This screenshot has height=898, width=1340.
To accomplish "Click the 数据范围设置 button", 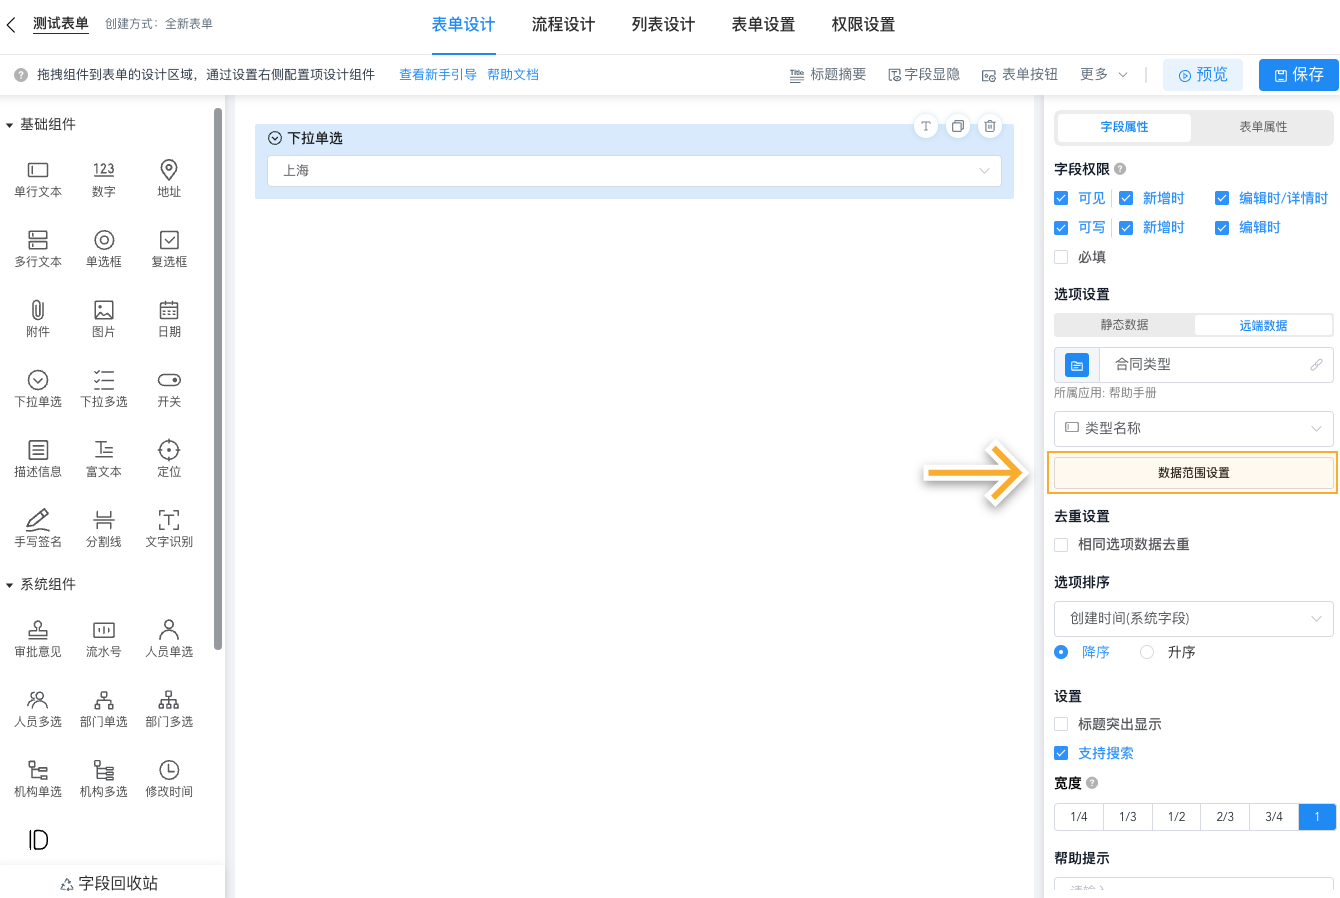I will tap(1193, 471).
